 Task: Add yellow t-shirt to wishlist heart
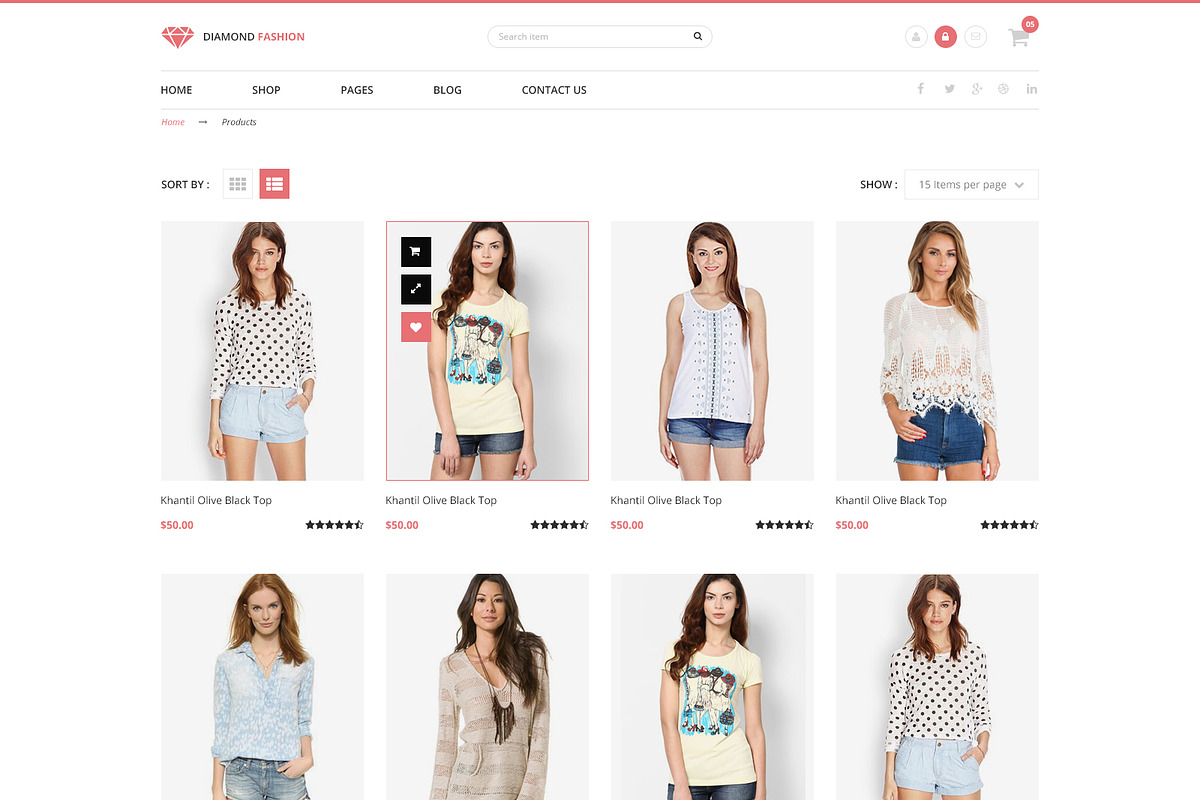(416, 327)
